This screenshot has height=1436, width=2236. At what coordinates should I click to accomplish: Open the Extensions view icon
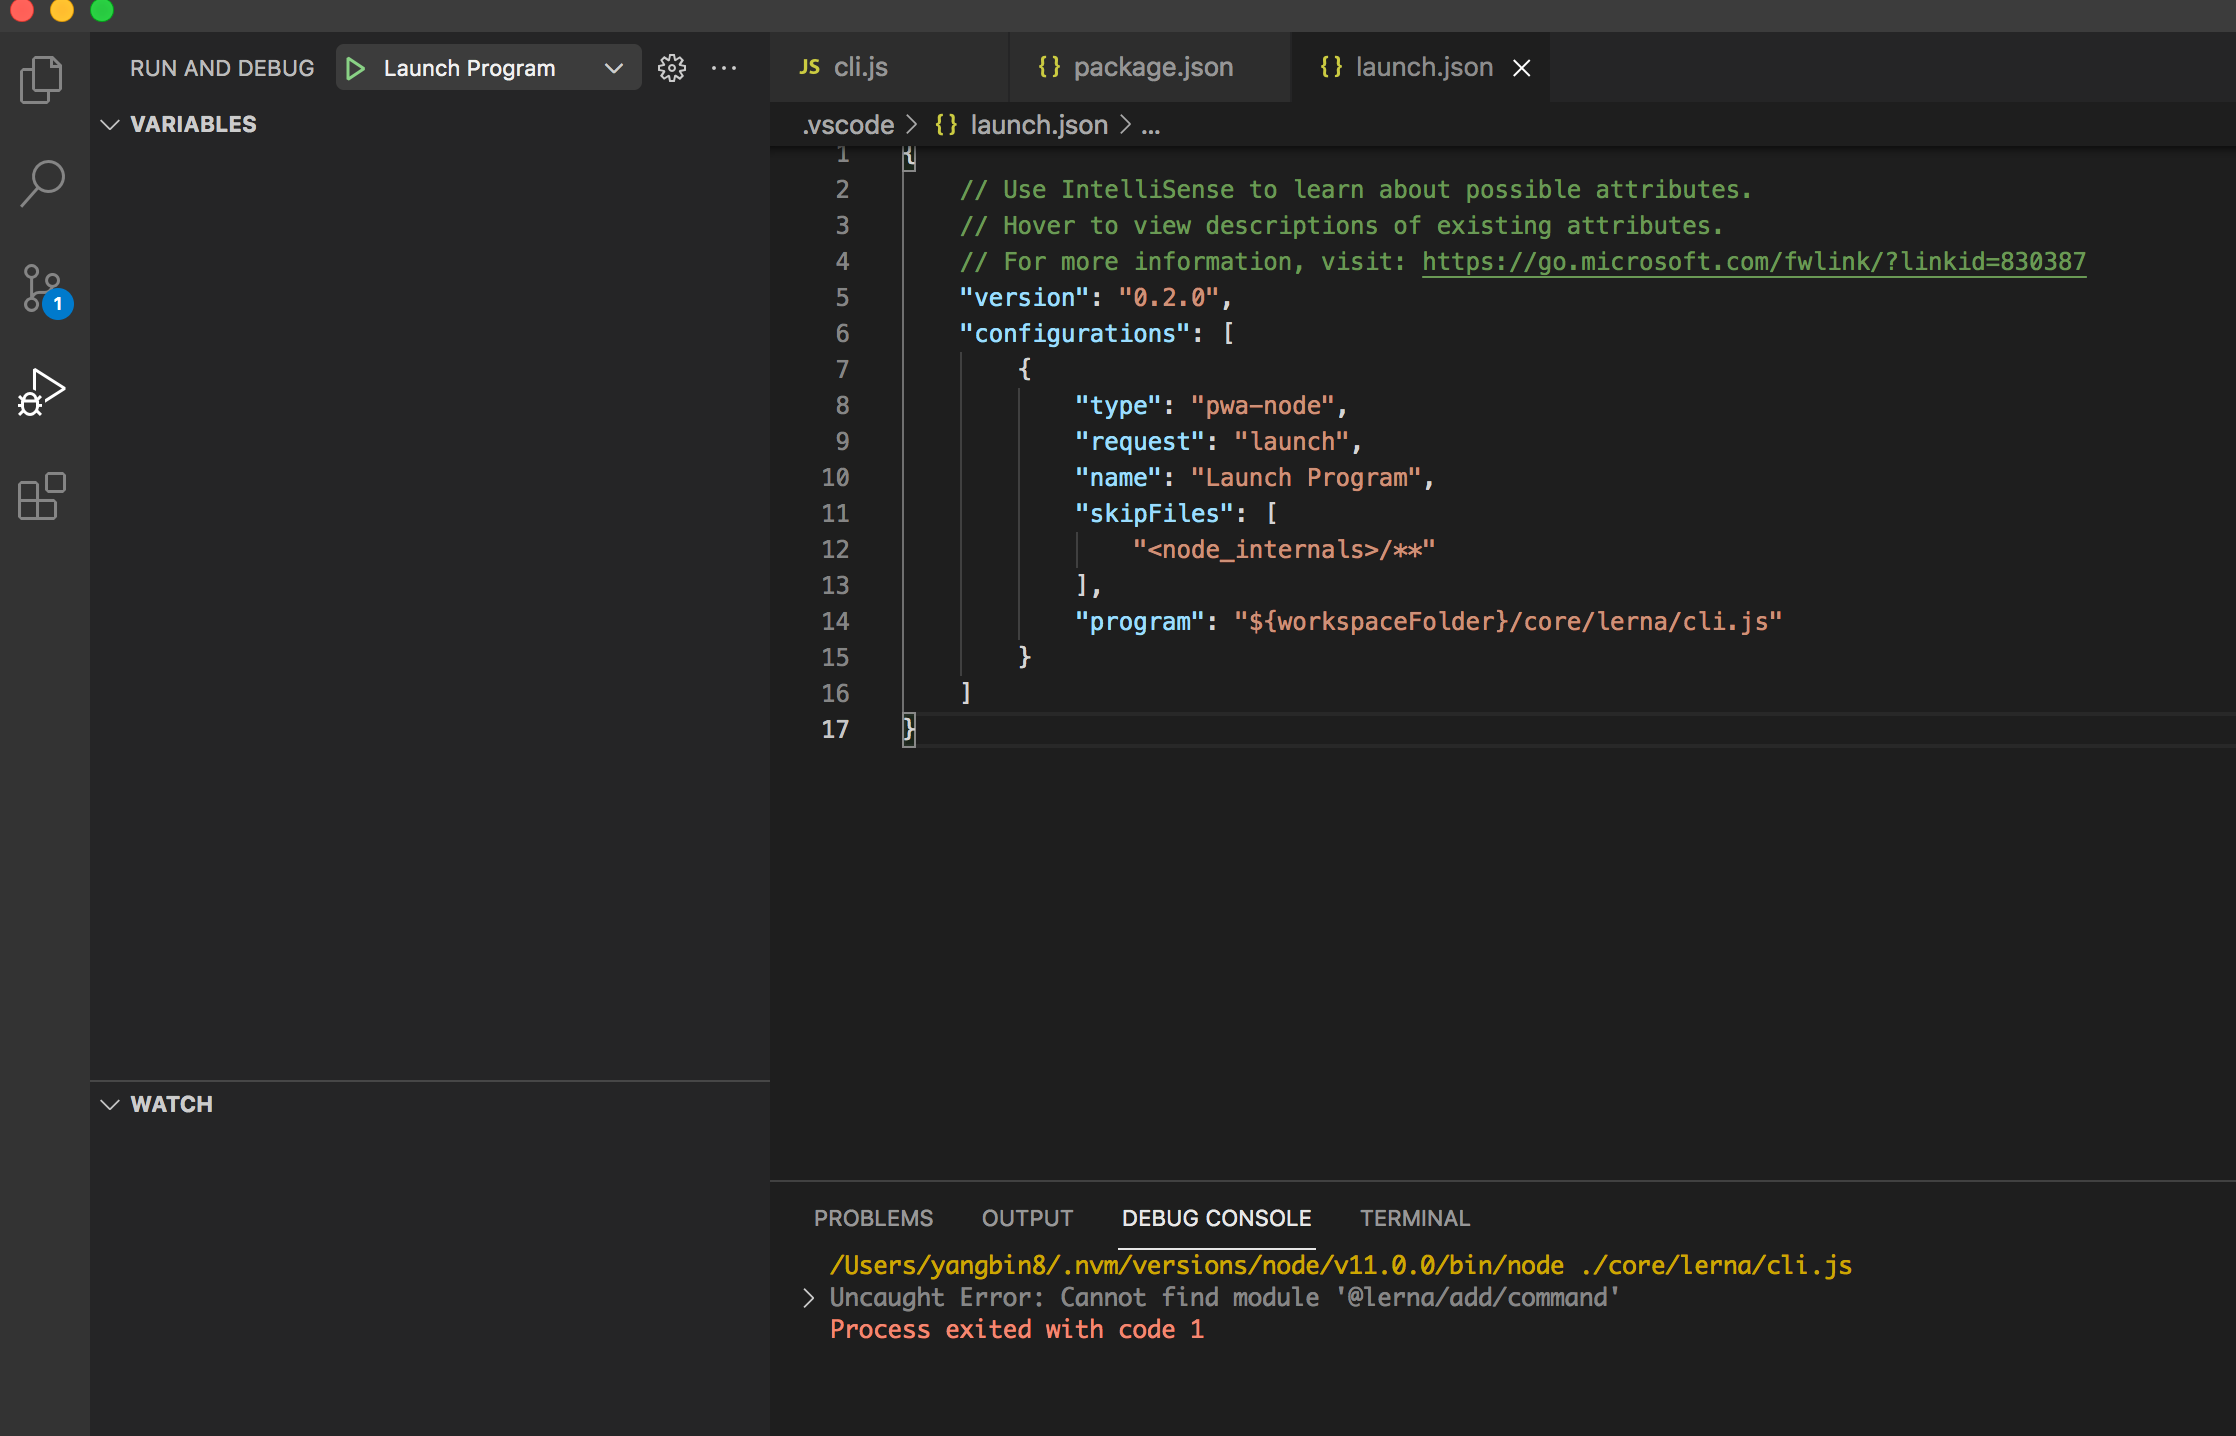coord(41,497)
